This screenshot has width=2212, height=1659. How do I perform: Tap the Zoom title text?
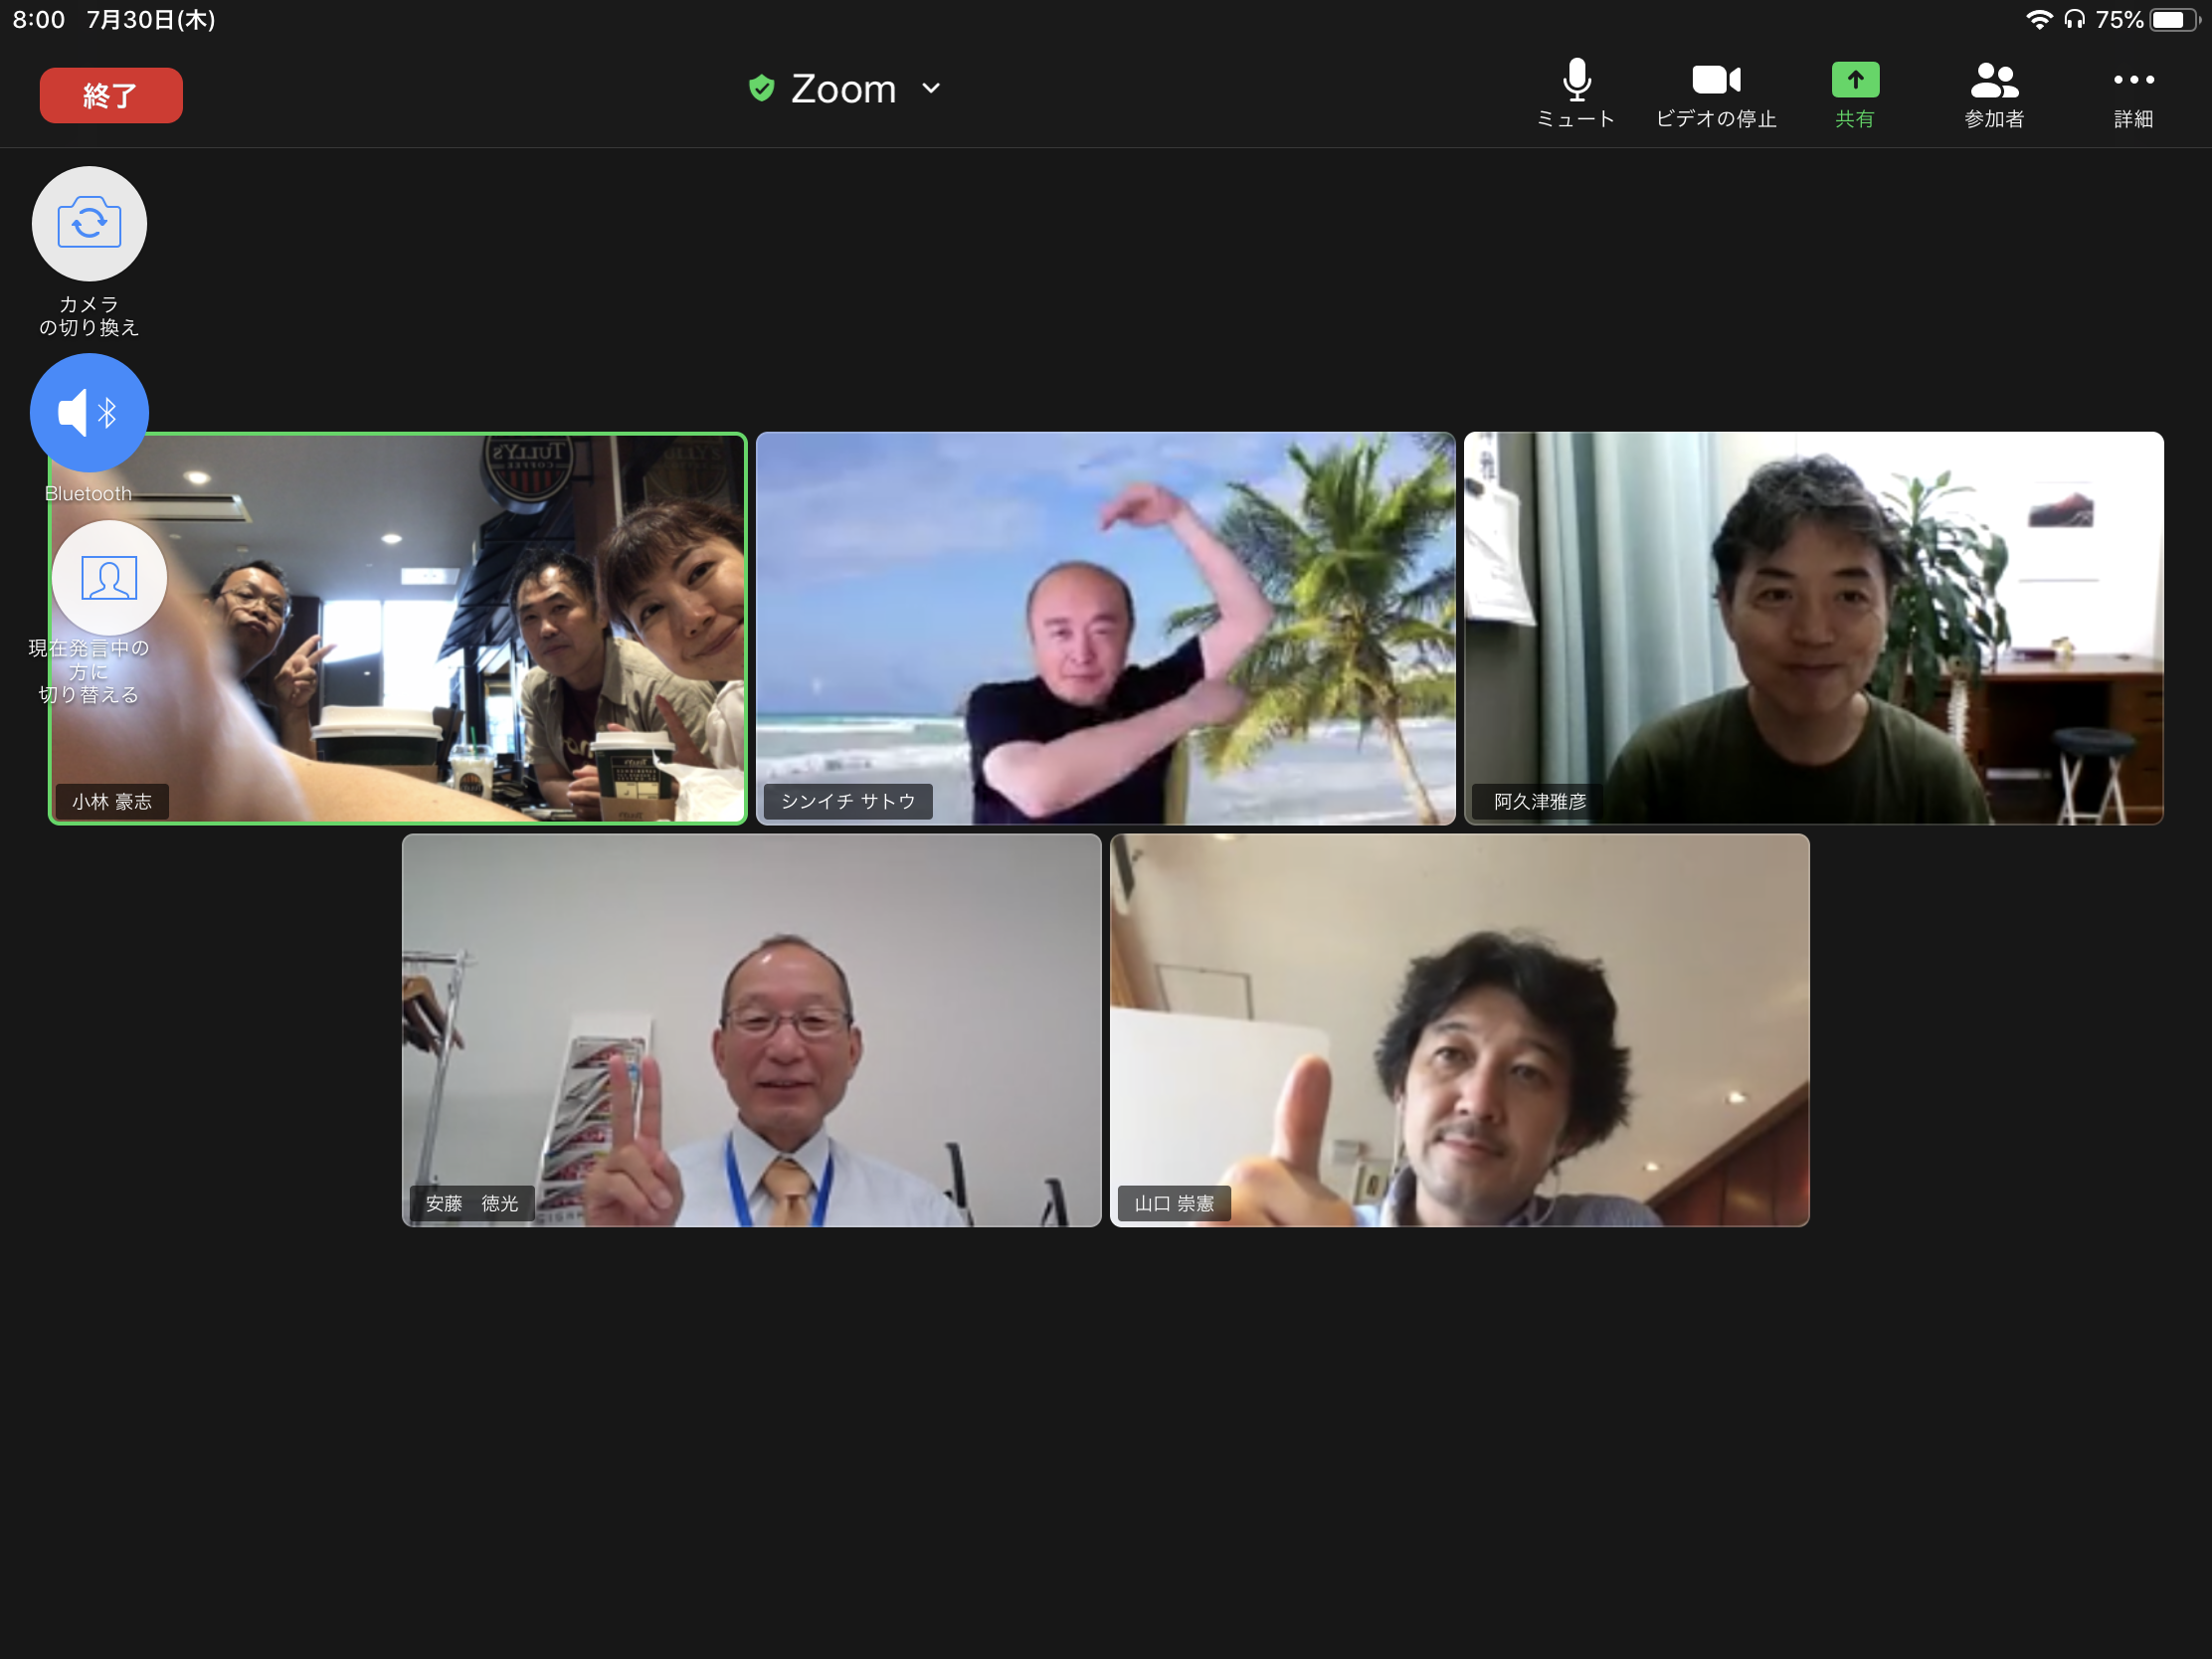pyautogui.click(x=843, y=89)
